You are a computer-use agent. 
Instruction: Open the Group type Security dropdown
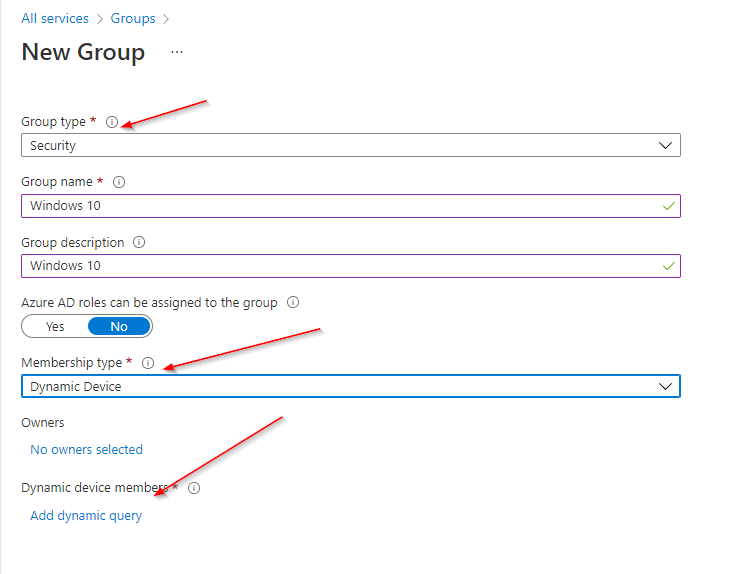[351, 145]
